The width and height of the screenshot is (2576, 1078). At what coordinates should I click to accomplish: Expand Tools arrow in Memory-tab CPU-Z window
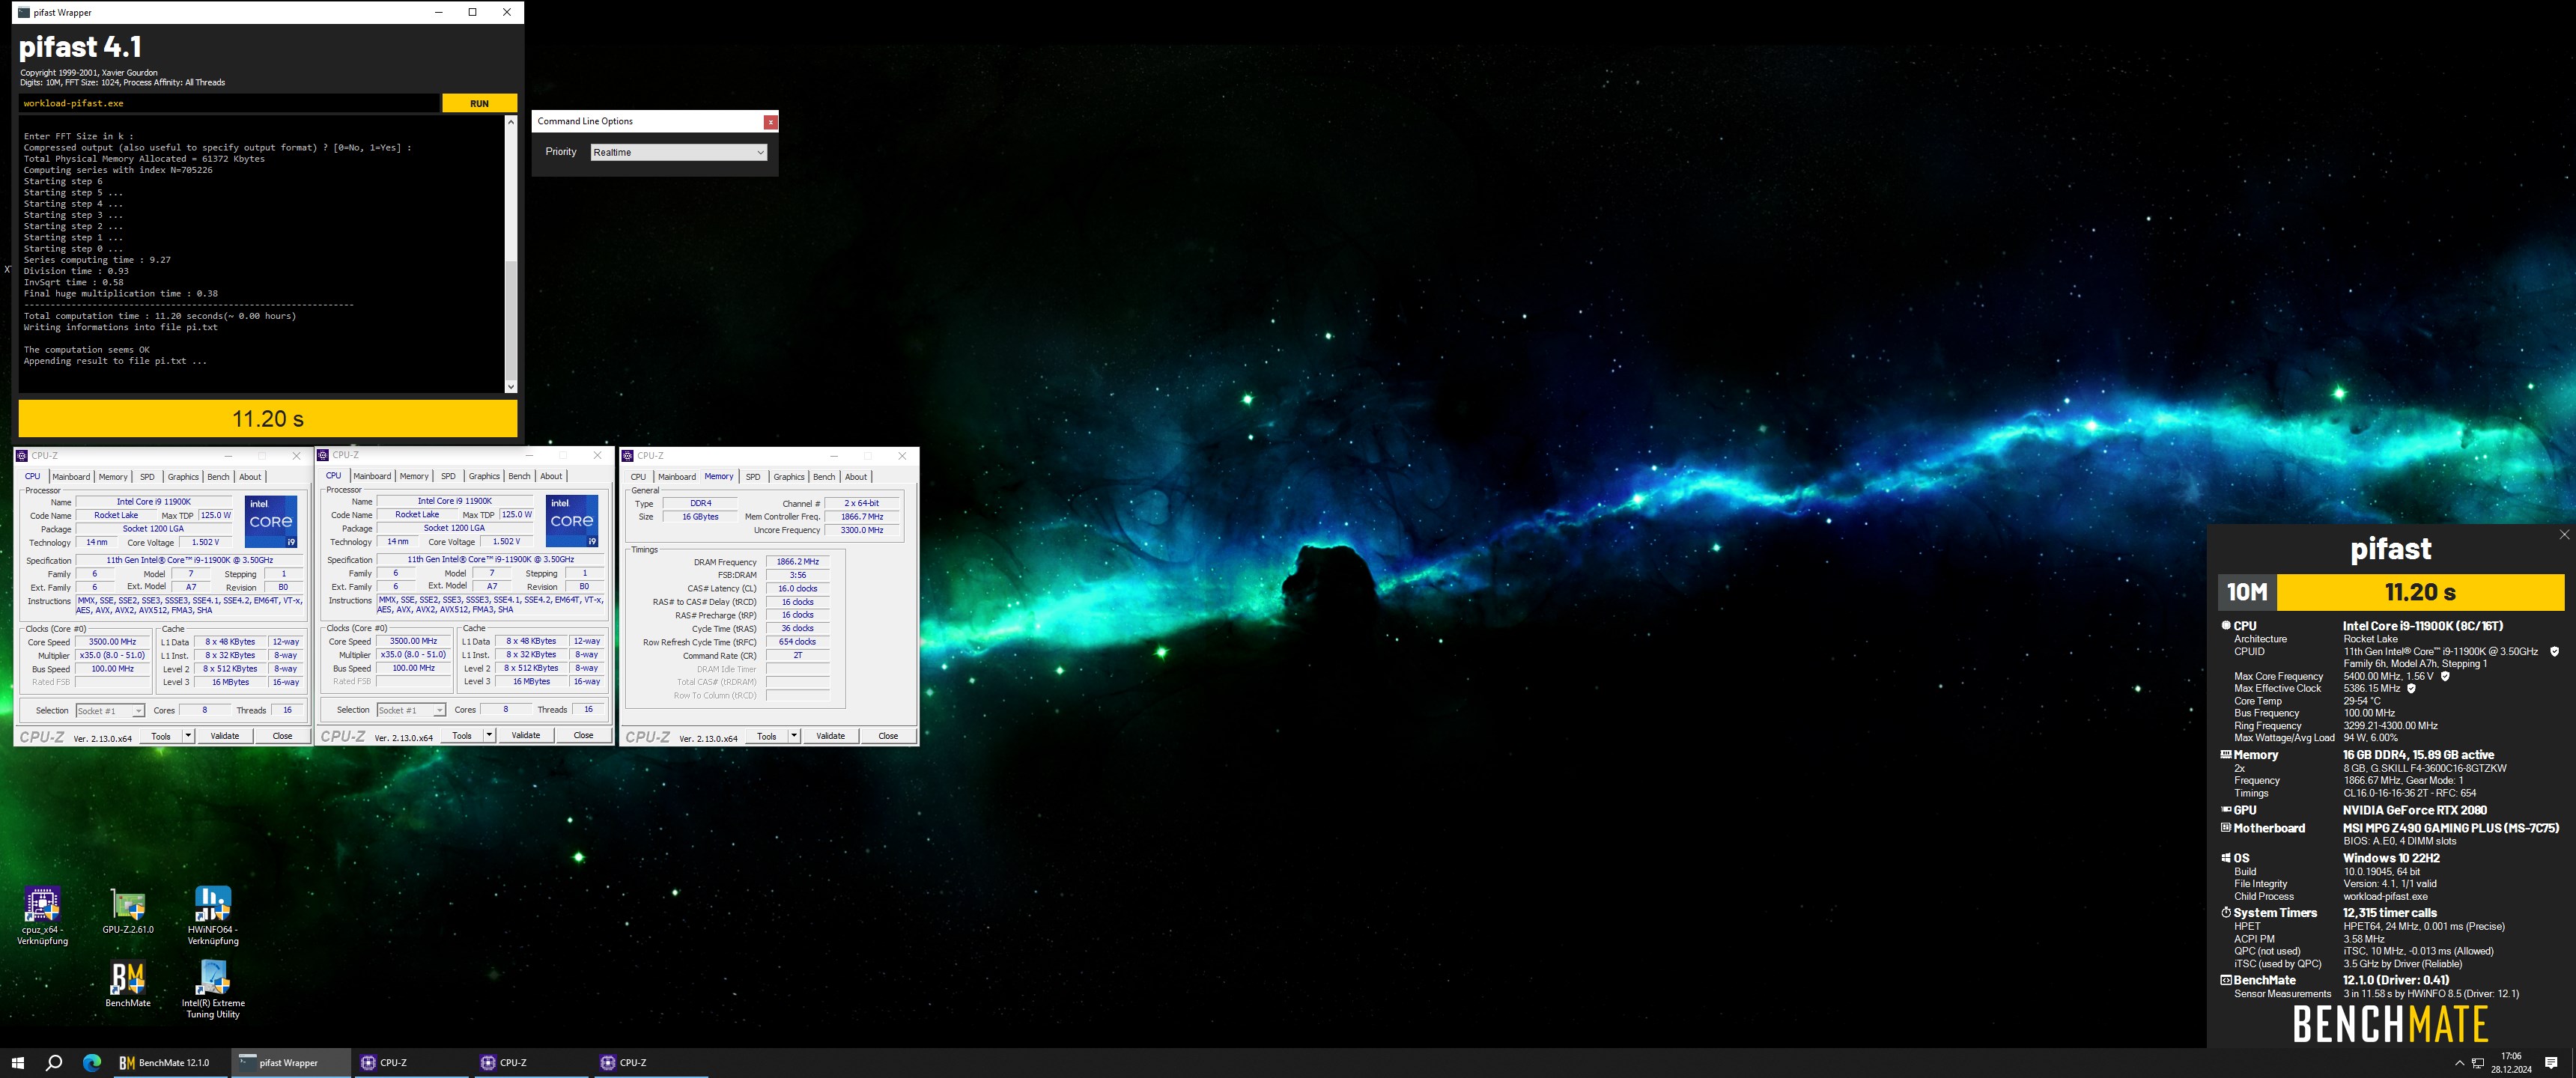(794, 736)
